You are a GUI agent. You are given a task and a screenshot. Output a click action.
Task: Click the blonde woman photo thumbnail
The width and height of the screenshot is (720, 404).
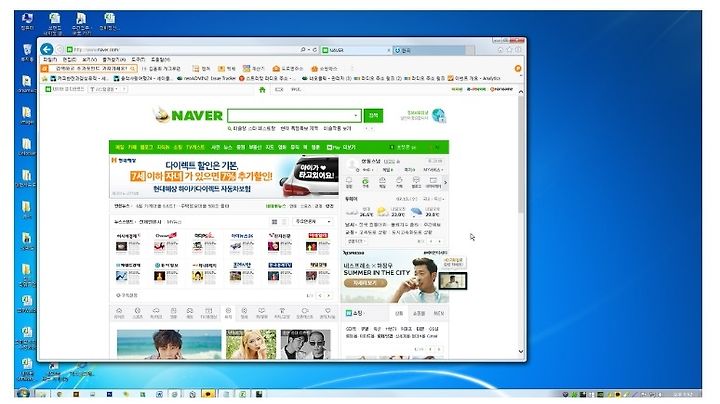pos(251,344)
